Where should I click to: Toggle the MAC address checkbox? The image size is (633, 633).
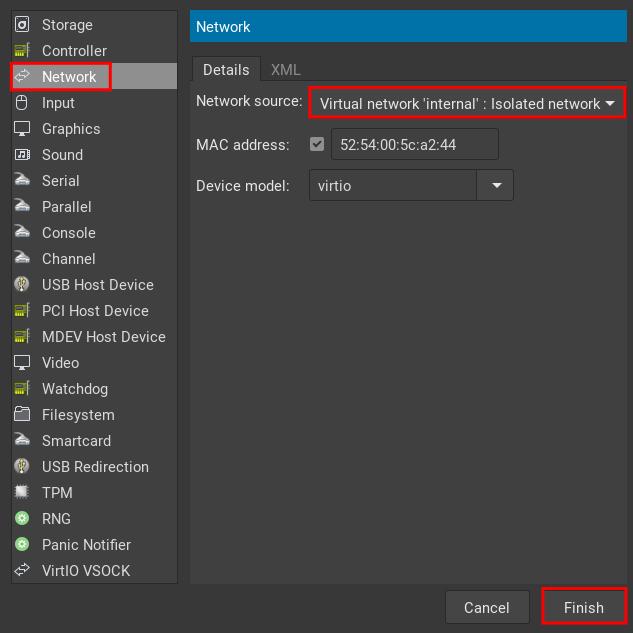317,144
